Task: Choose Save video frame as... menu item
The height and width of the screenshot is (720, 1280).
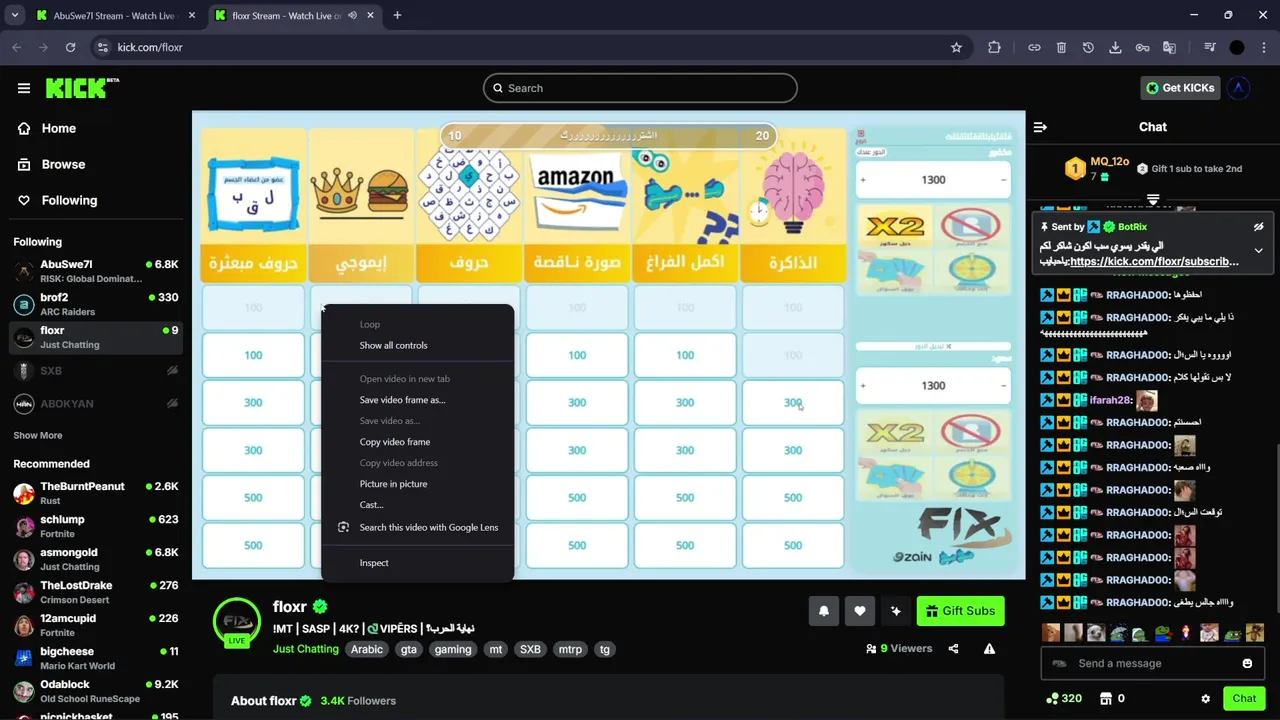Action: coord(417,400)
